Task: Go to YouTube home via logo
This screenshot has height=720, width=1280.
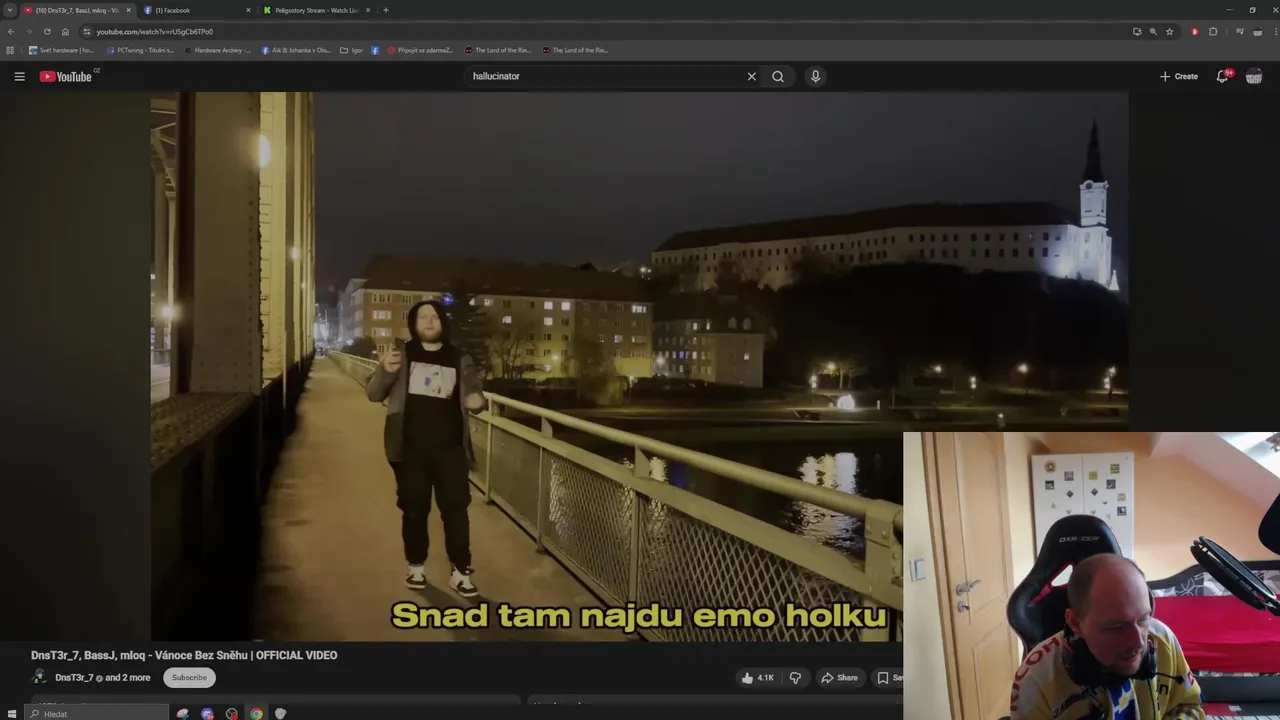Action: (66, 76)
